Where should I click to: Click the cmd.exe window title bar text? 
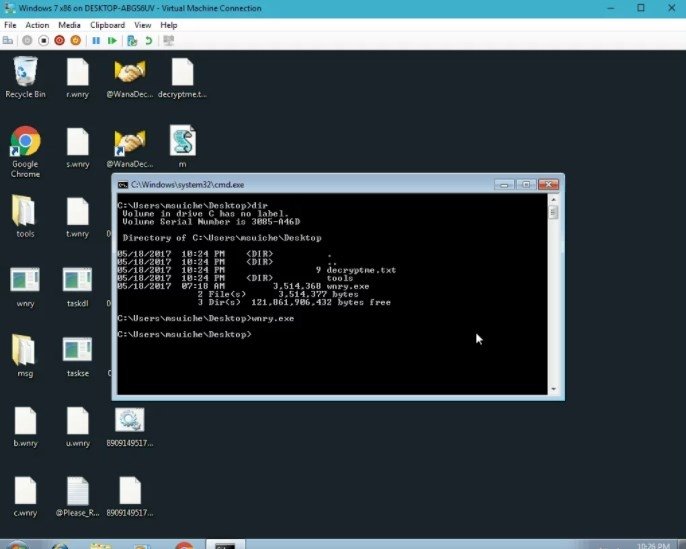188,185
